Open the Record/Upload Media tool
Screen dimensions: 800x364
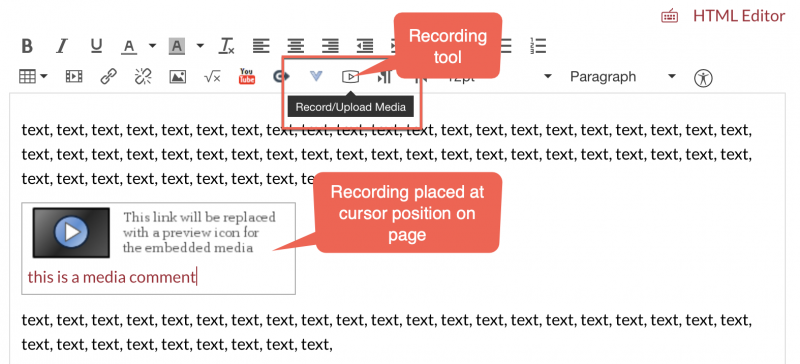[x=351, y=77]
